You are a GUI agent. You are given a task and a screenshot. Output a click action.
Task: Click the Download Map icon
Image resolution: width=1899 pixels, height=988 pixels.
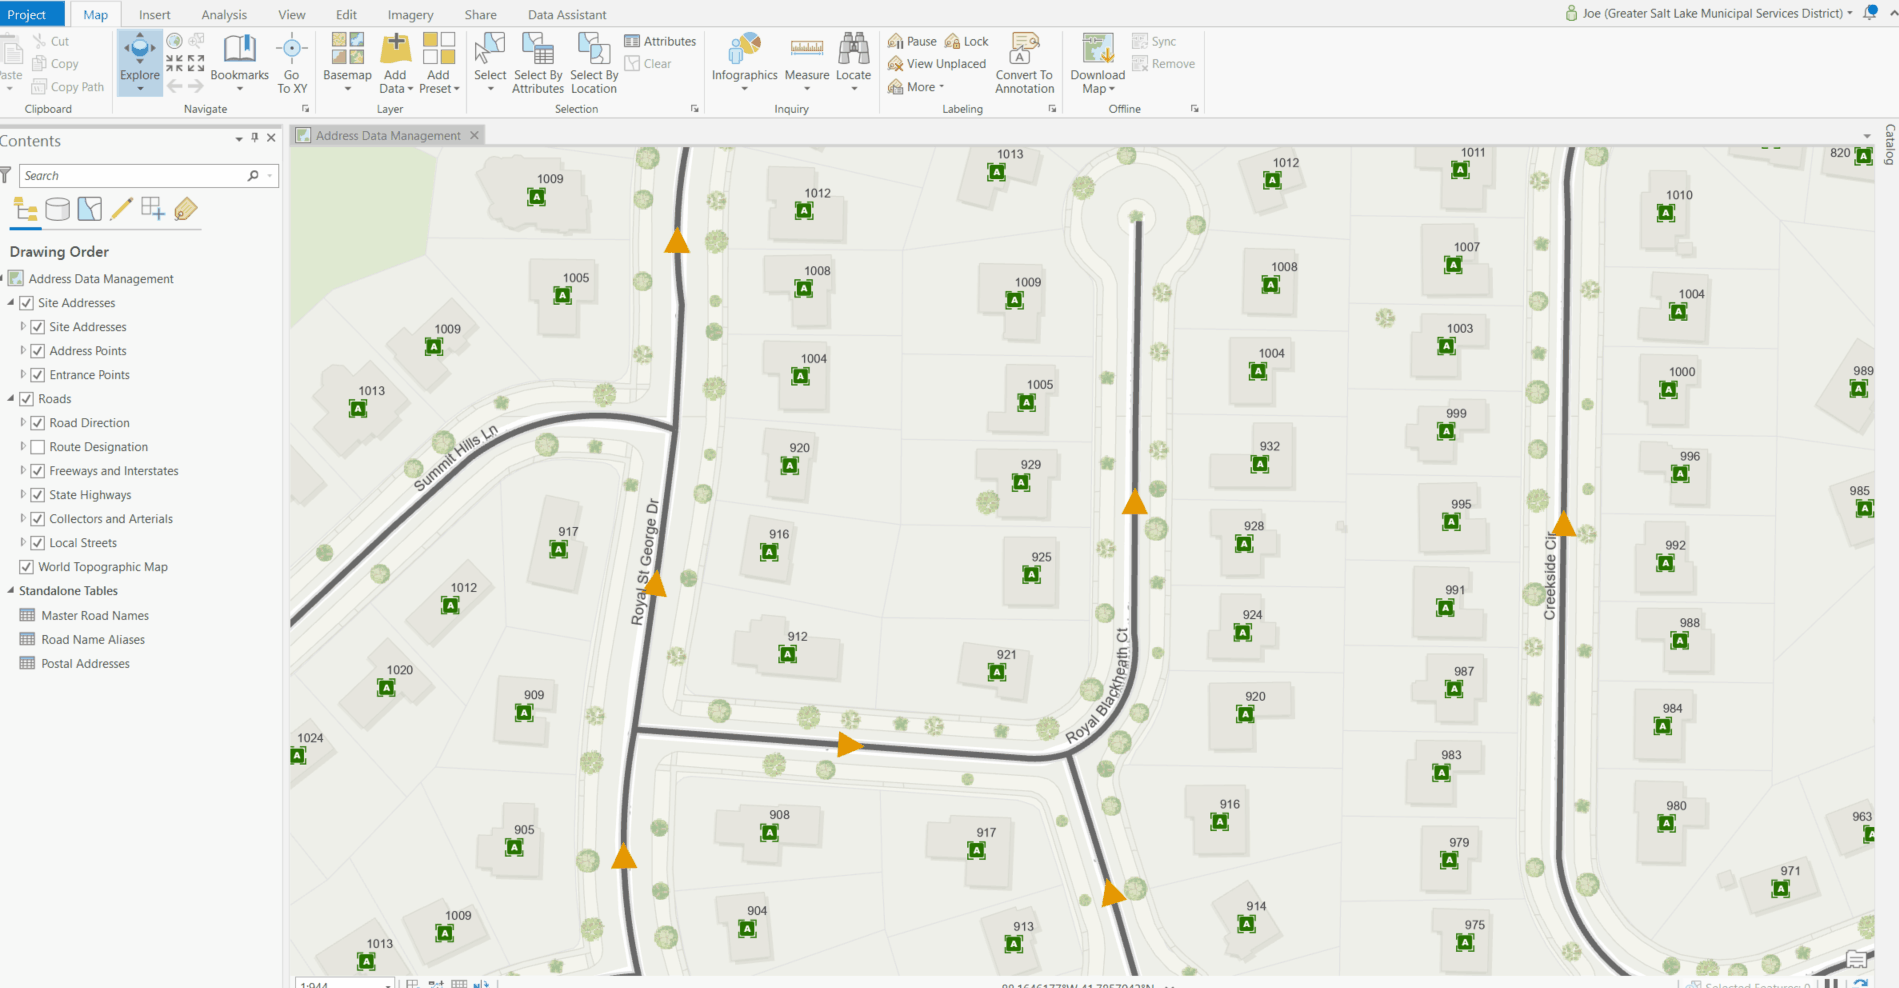click(1098, 48)
